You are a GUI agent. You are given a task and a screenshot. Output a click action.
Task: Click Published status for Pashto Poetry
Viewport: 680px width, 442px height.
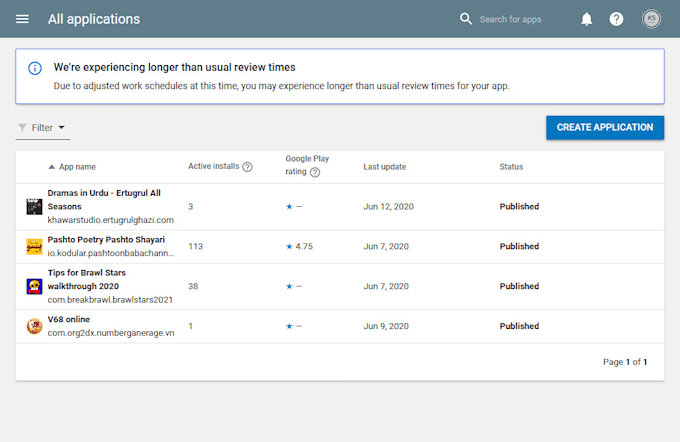pos(519,246)
